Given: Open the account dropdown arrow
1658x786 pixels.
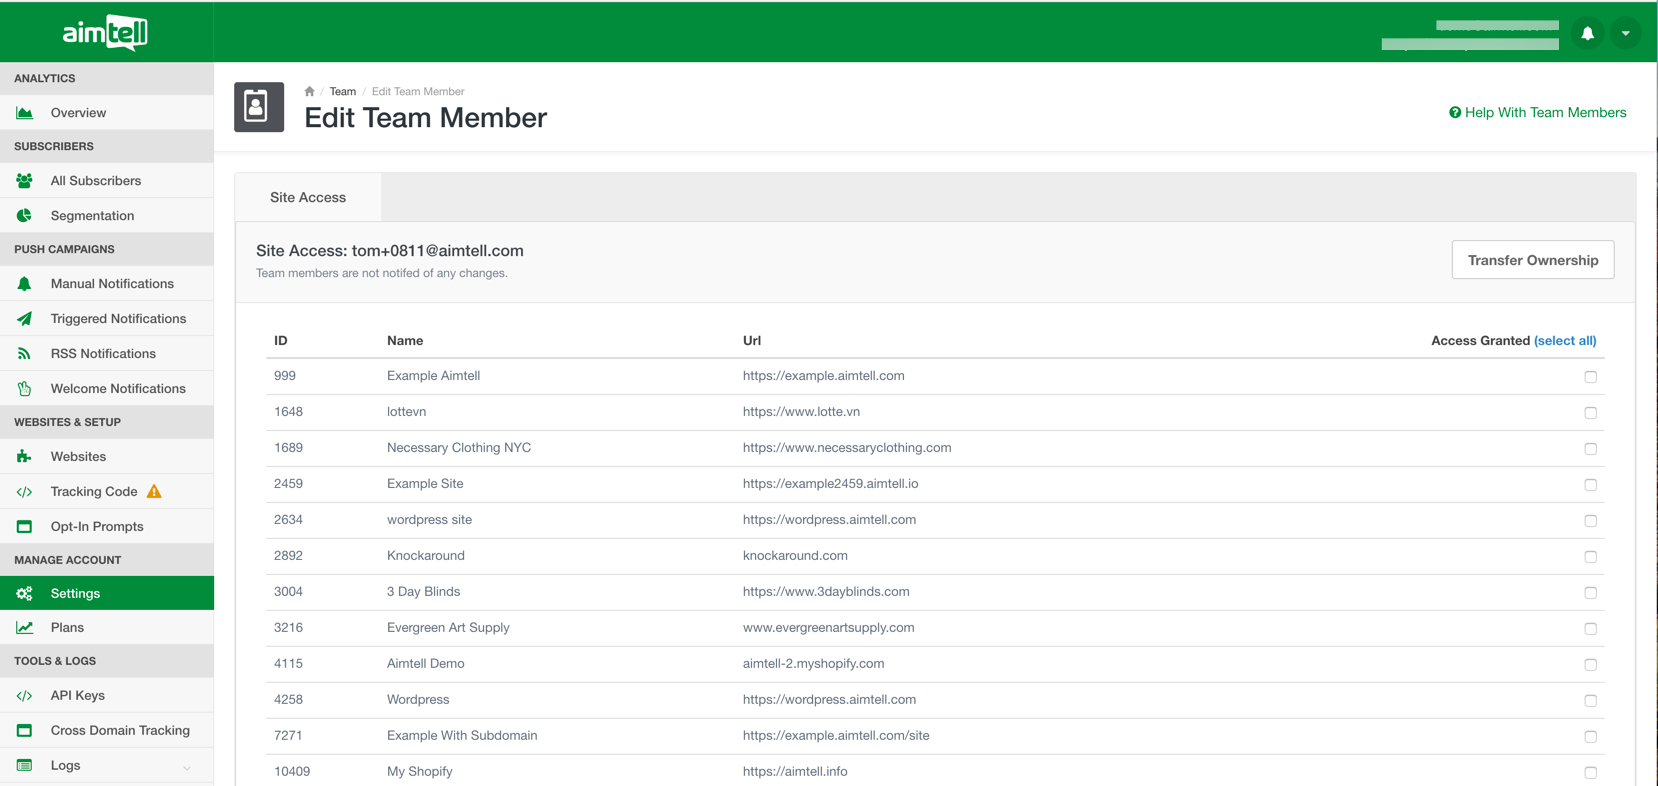Looking at the screenshot, I should coord(1625,33).
